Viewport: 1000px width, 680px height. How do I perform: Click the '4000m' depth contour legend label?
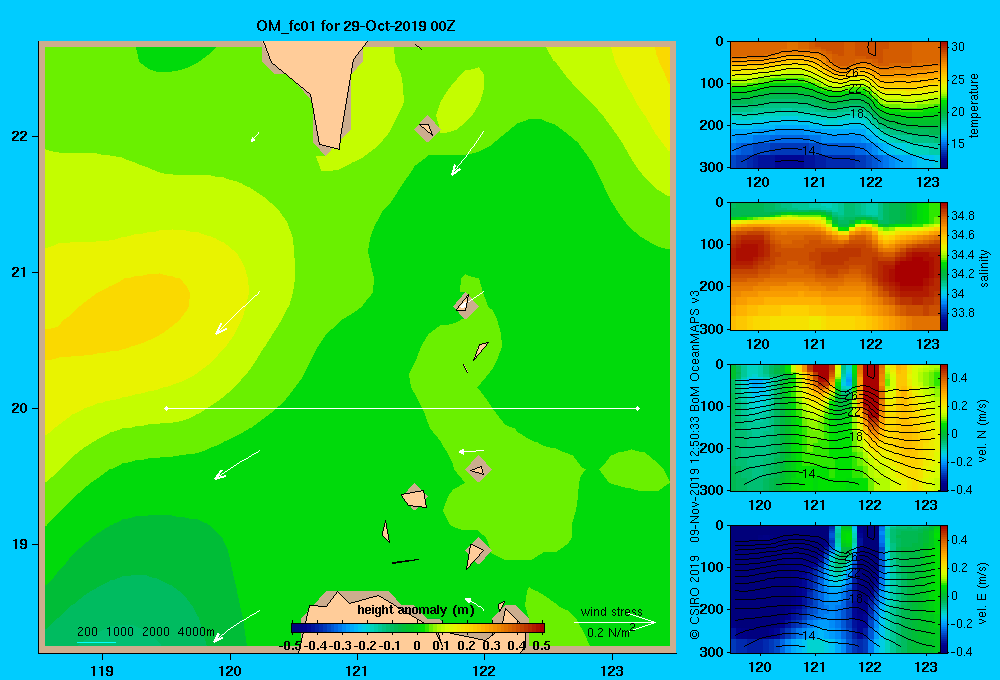click(x=196, y=632)
